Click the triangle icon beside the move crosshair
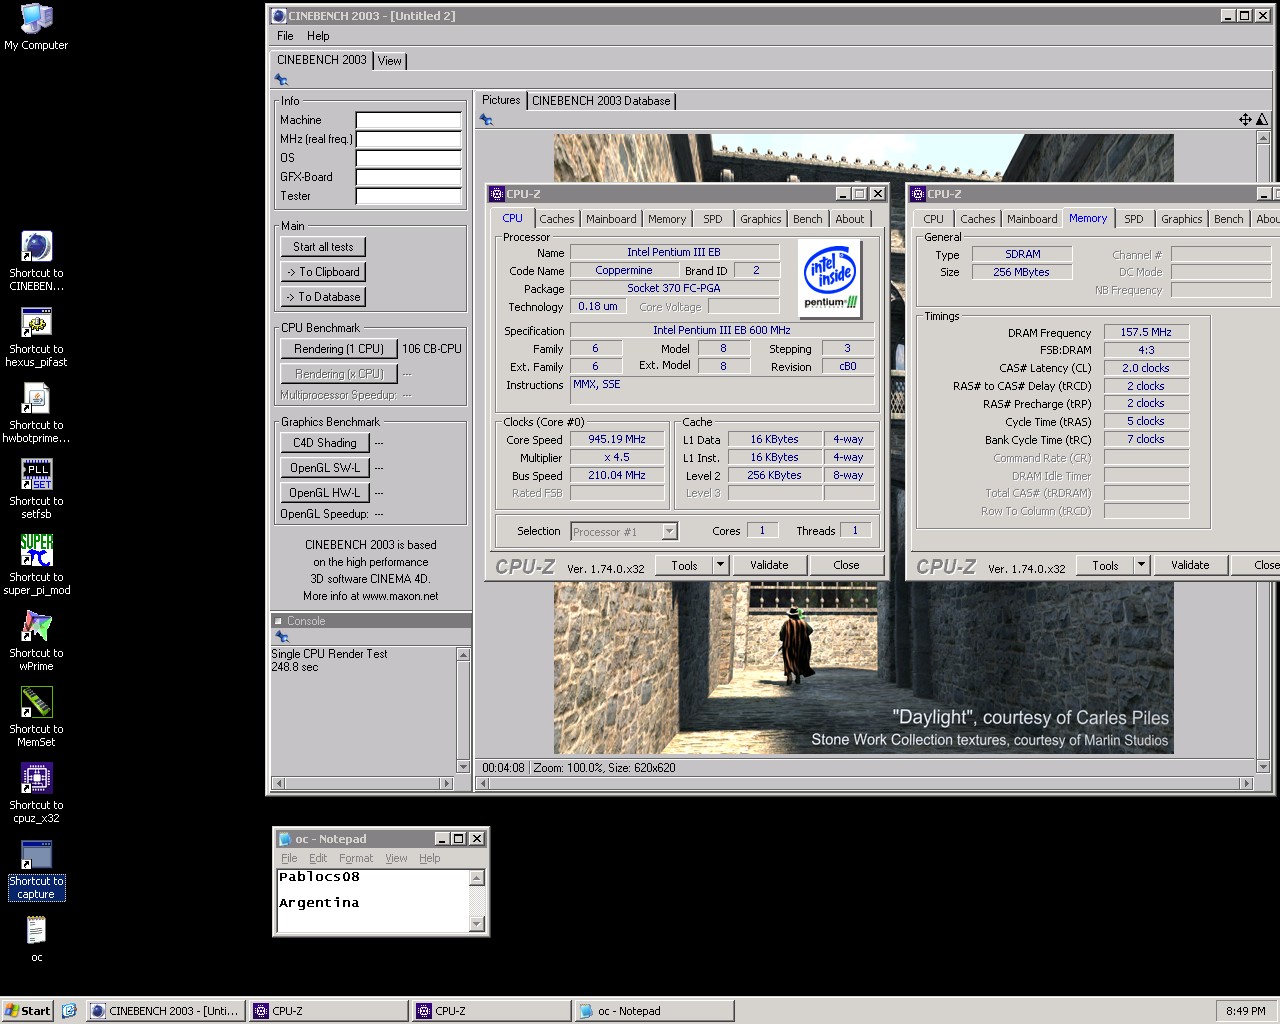1280x1024 pixels. pyautogui.click(x=1261, y=119)
